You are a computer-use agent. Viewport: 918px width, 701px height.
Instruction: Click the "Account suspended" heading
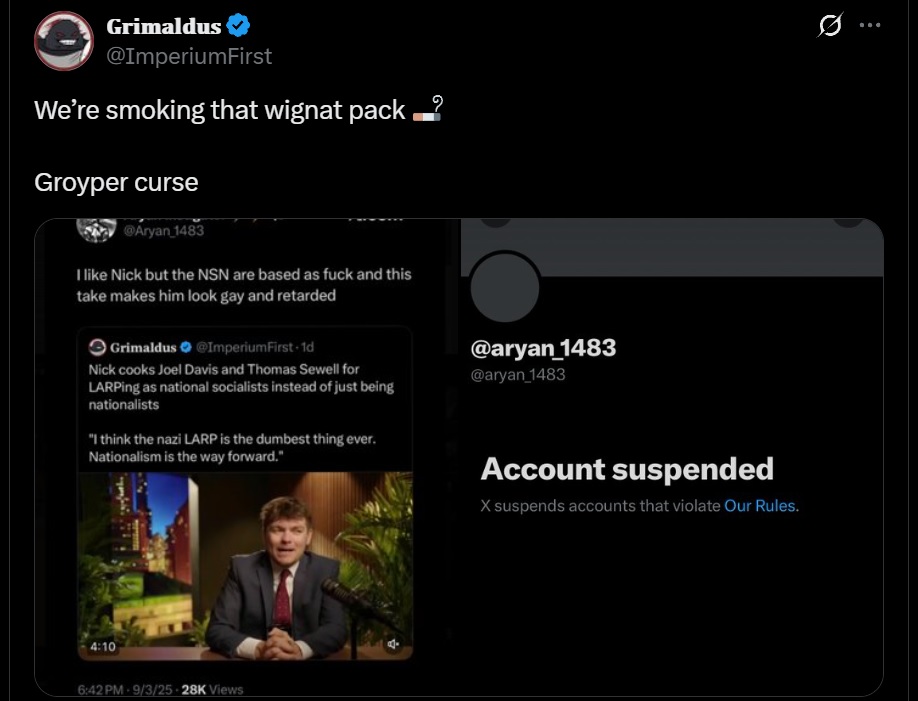(x=627, y=469)
